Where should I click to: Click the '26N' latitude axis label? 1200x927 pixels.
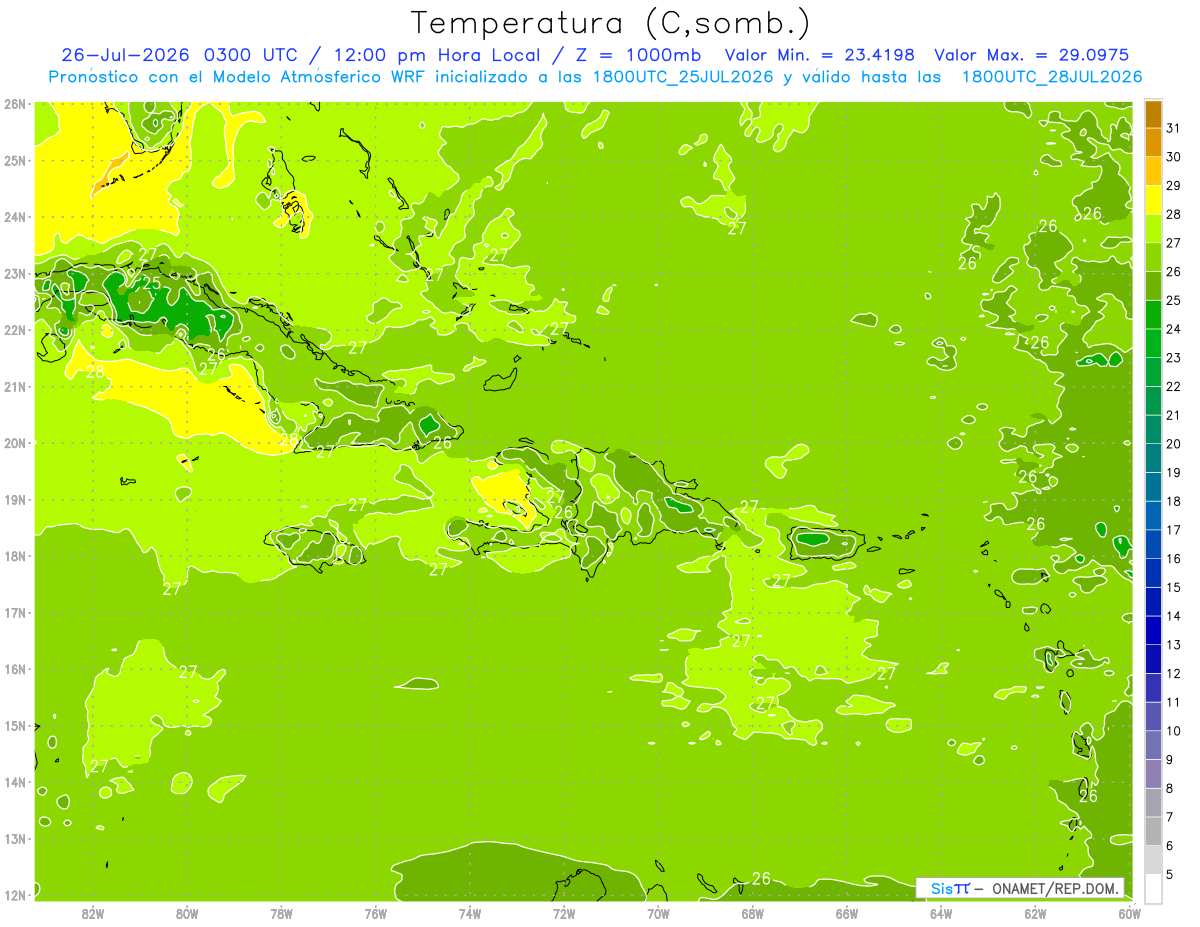(x=14, y=104)
